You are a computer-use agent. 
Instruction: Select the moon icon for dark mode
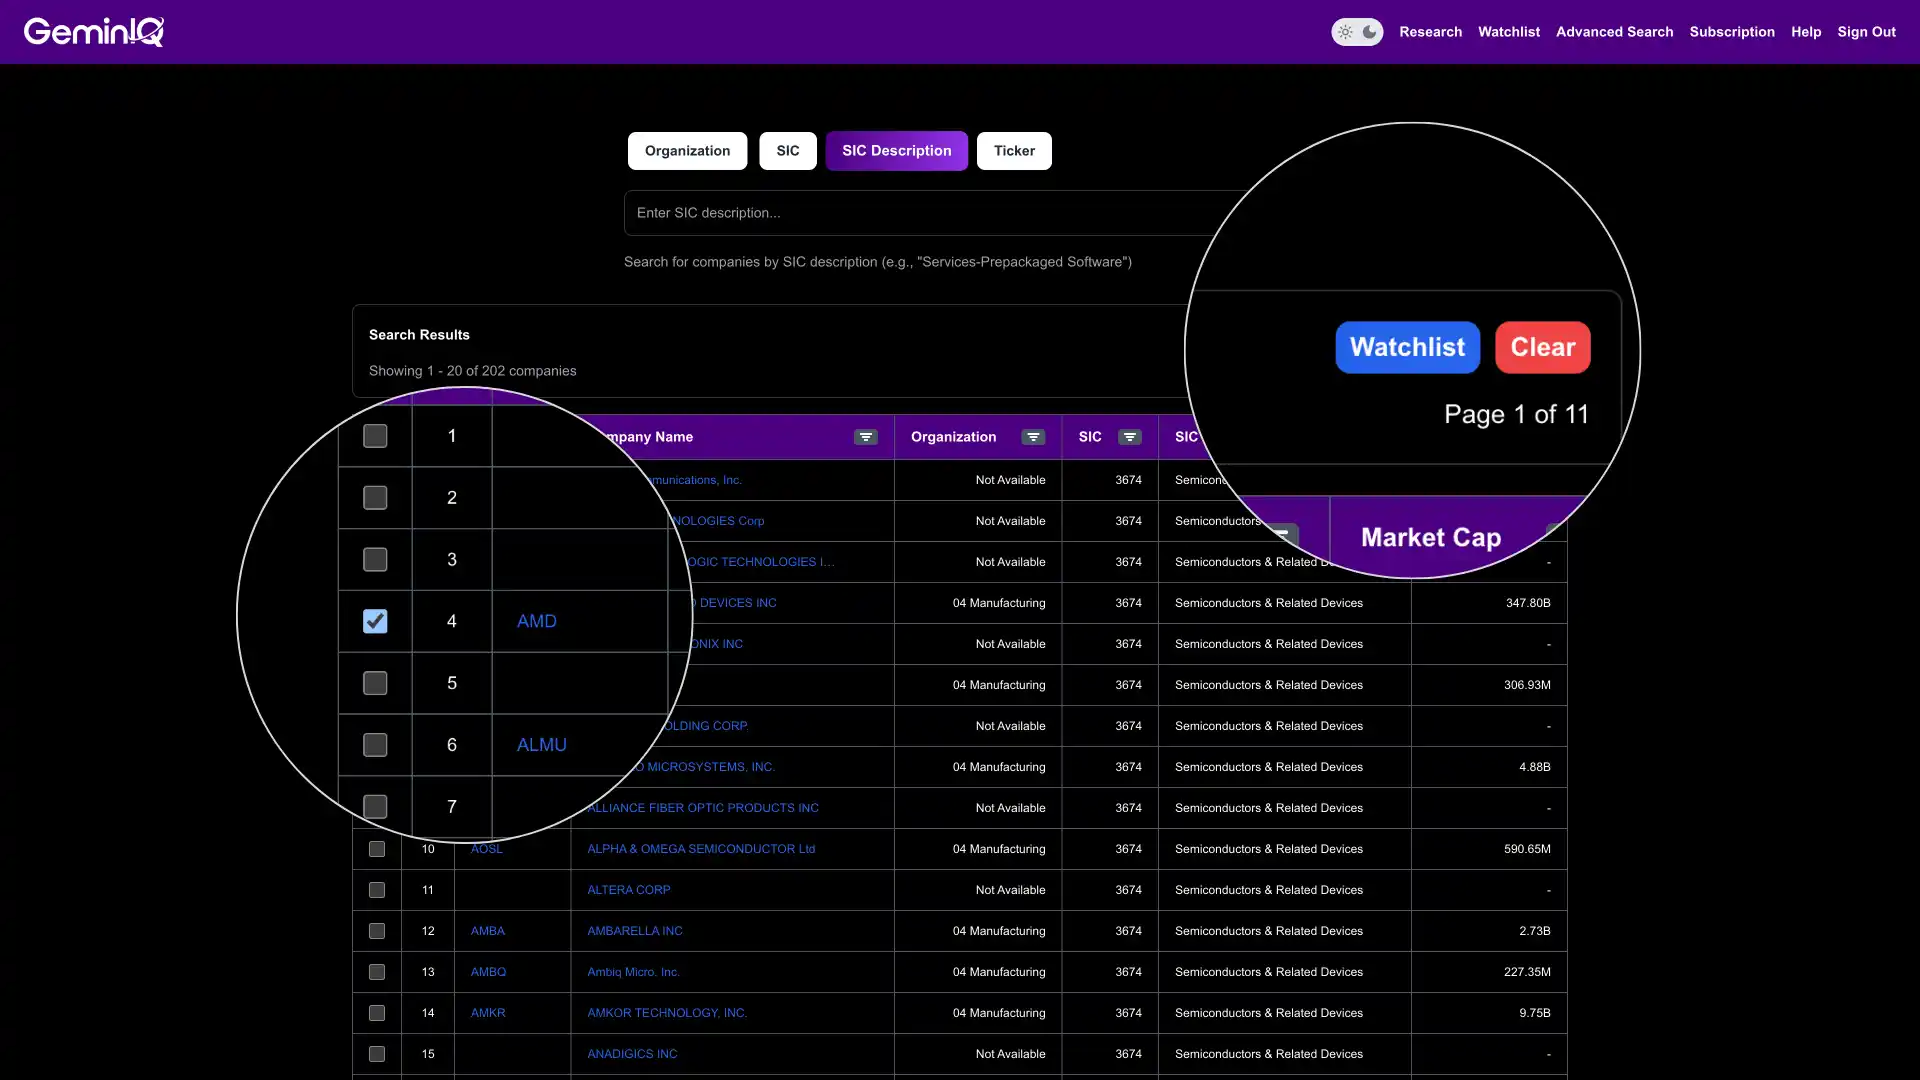(x=1370, y=32)
